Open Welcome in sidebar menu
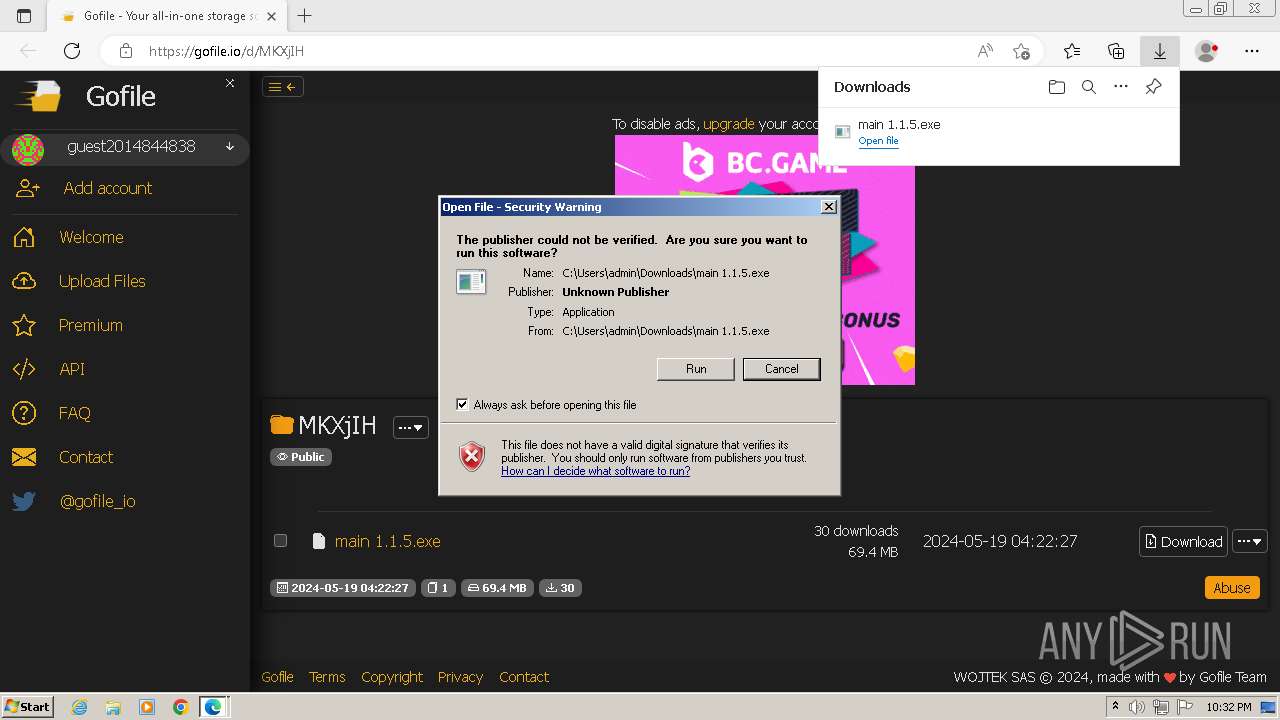 pyautogui.click(x=91, y=237)
